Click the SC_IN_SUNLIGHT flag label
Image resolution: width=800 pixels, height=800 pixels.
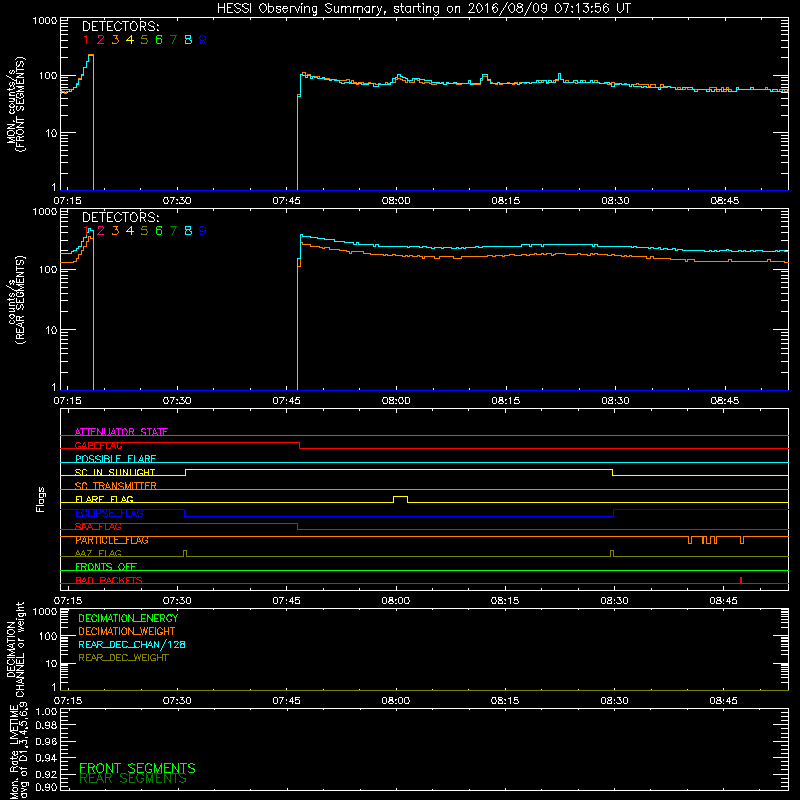pos(115,472)
